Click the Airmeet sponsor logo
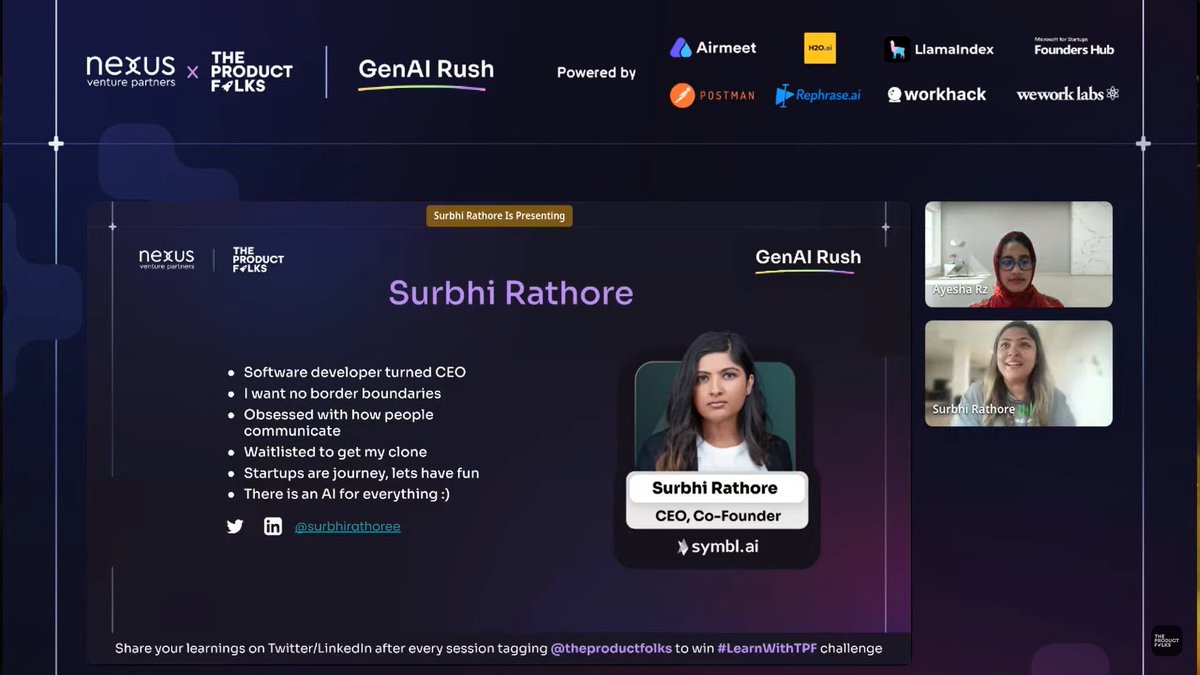Viewport: 1200px width, 675px height. [x=713, y=47]
